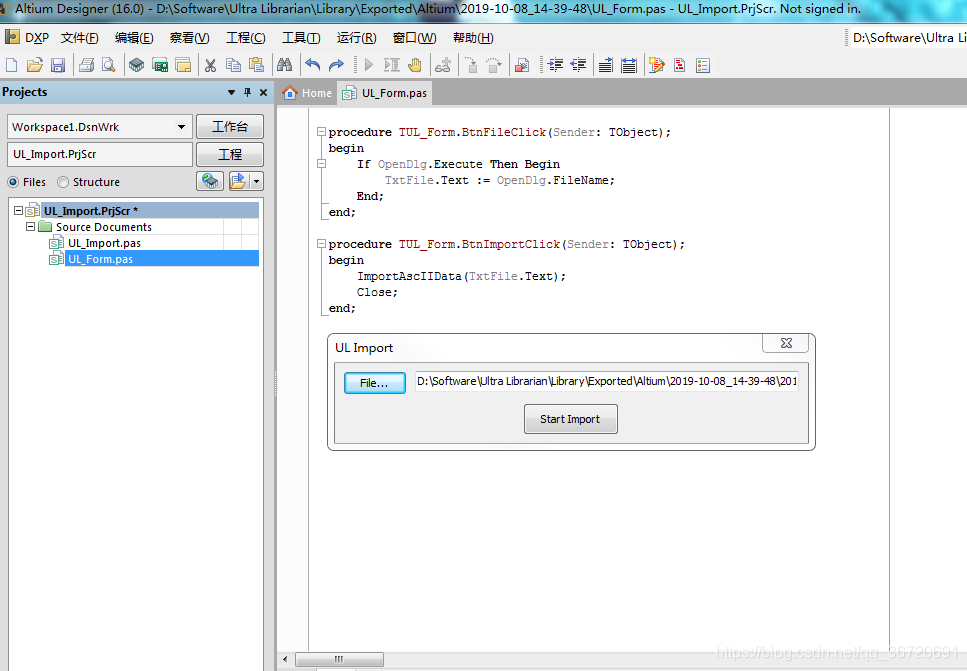This screenshot has width=967, height=671.
Task: Run the script with play icon
Action: [369, 65]
